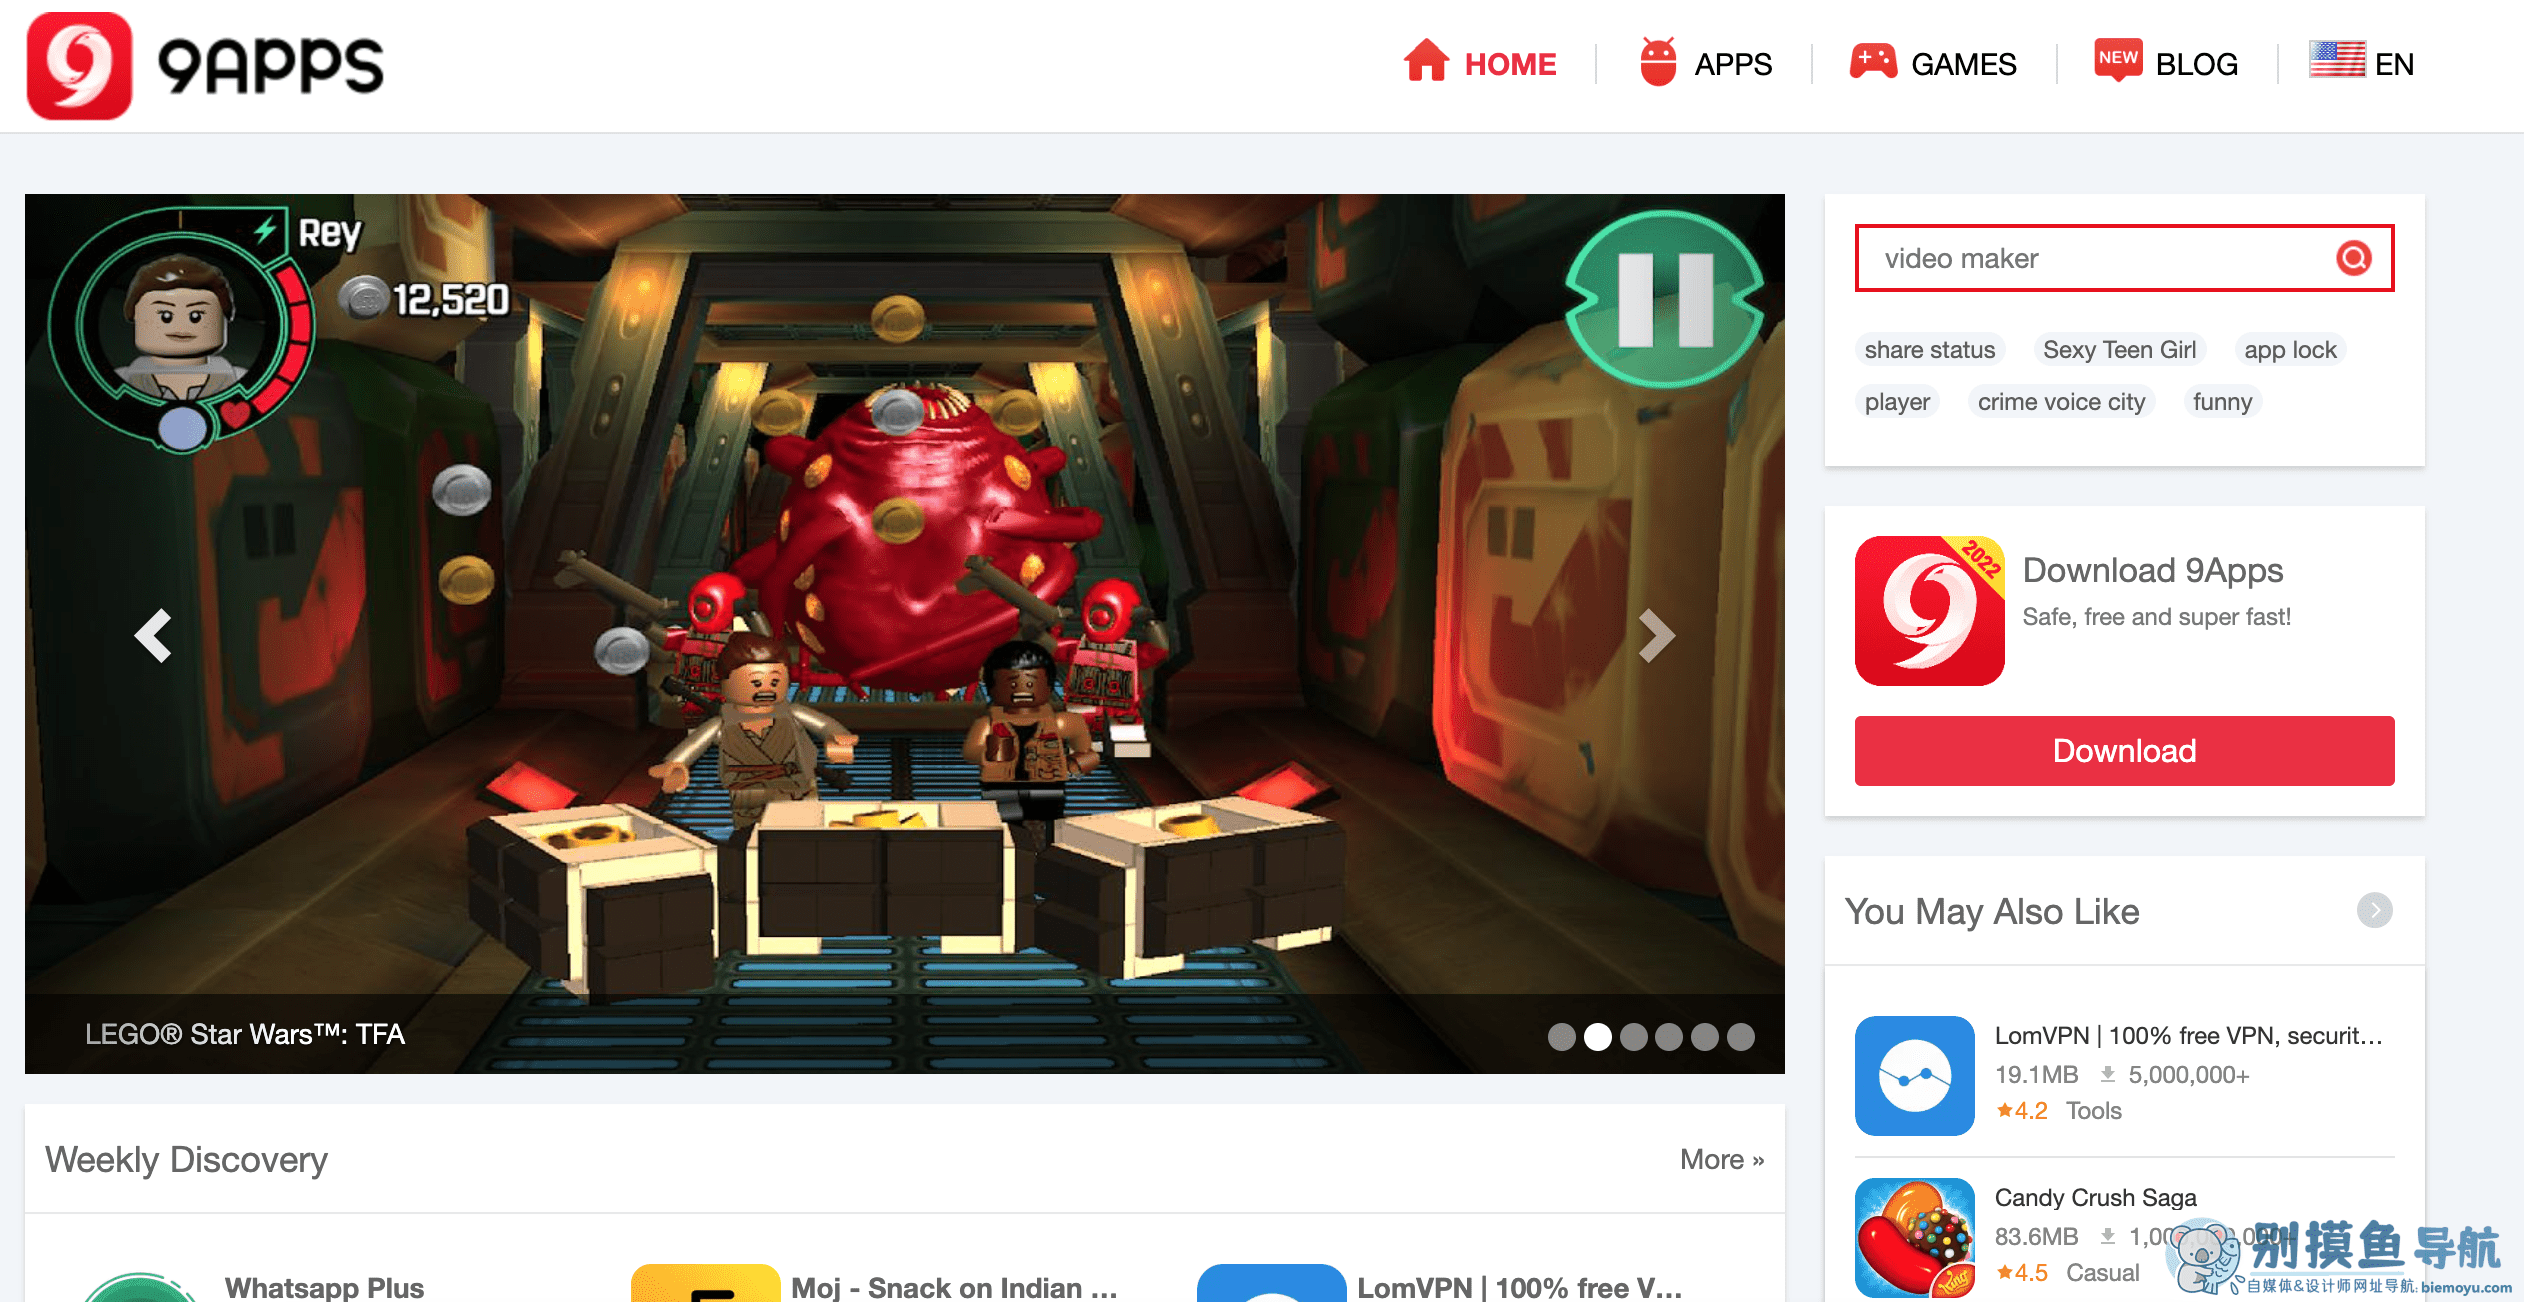Select the funny search tag
The width and height of the screenshot is (2524, 1302).
coord(2222,402)
